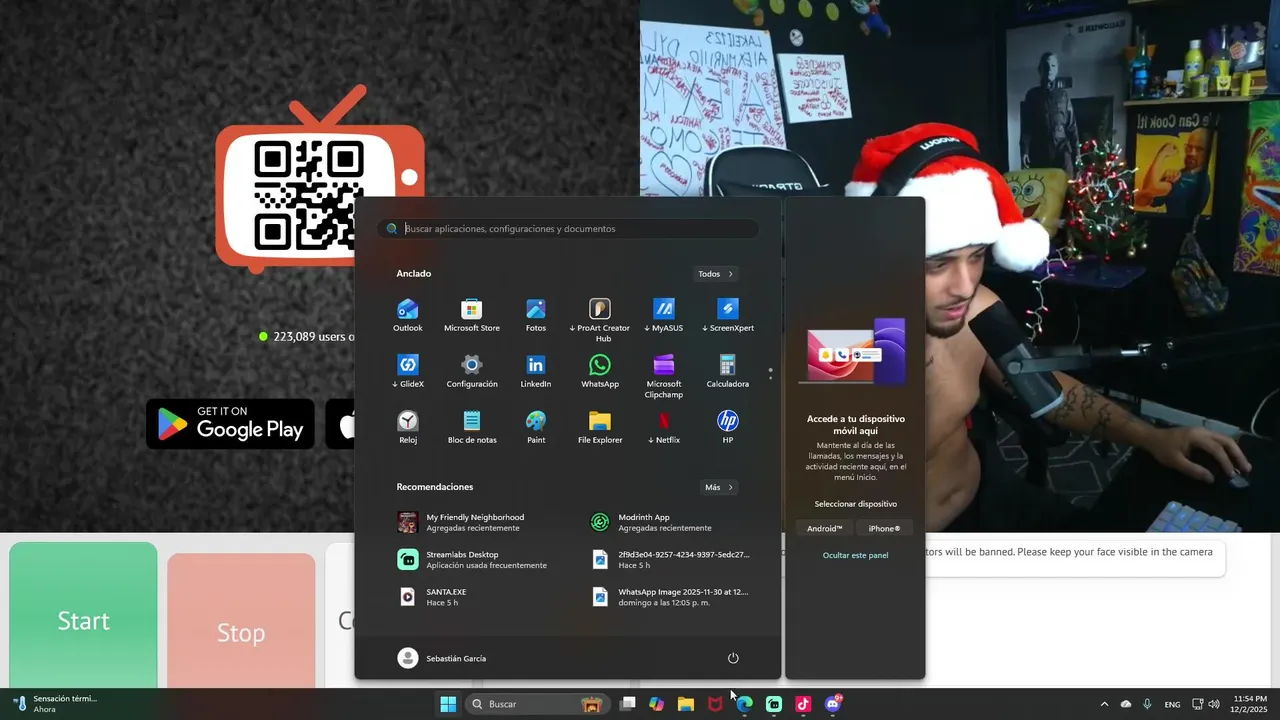
Task: Switch ENG input language indicator
Action: [x=1172, y=704]
